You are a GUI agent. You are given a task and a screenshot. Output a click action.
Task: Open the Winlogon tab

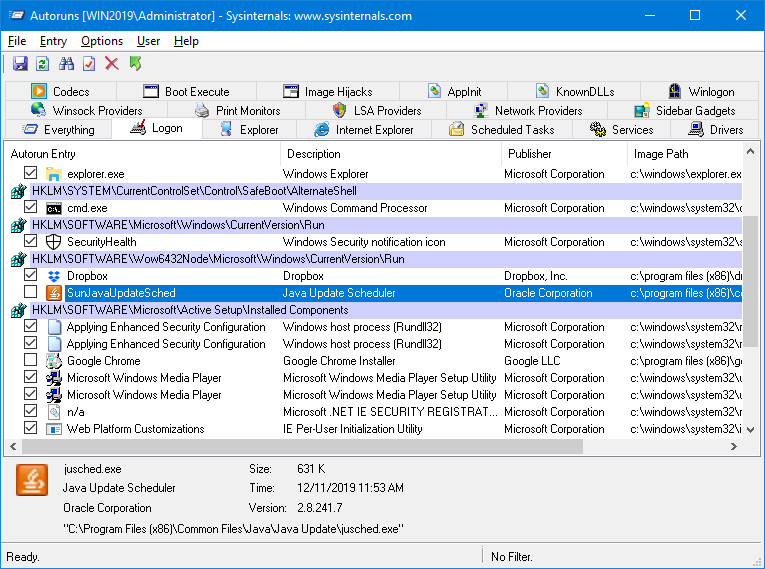[701, 92]
